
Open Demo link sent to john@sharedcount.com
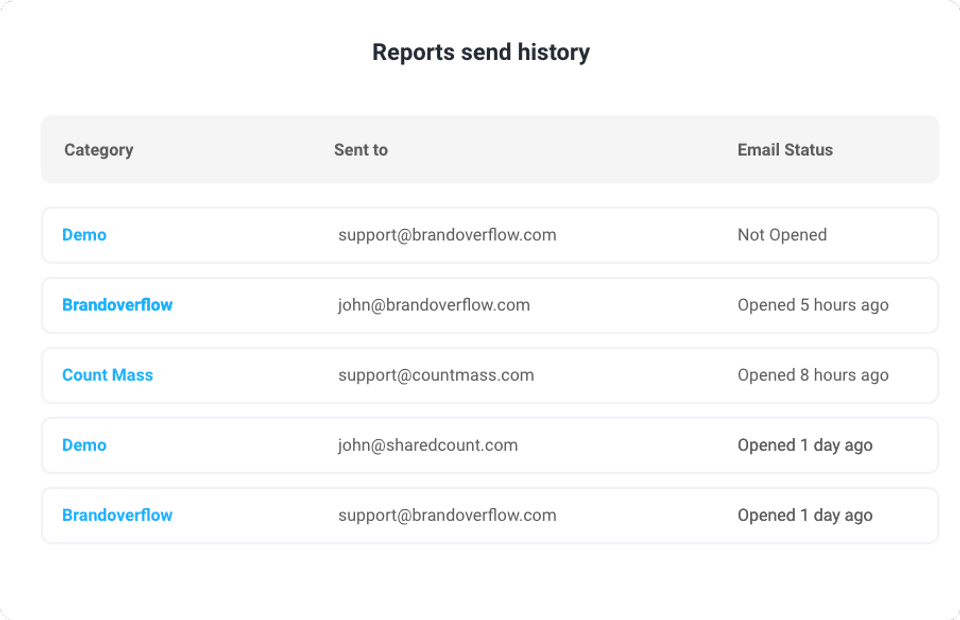[84, 445]
